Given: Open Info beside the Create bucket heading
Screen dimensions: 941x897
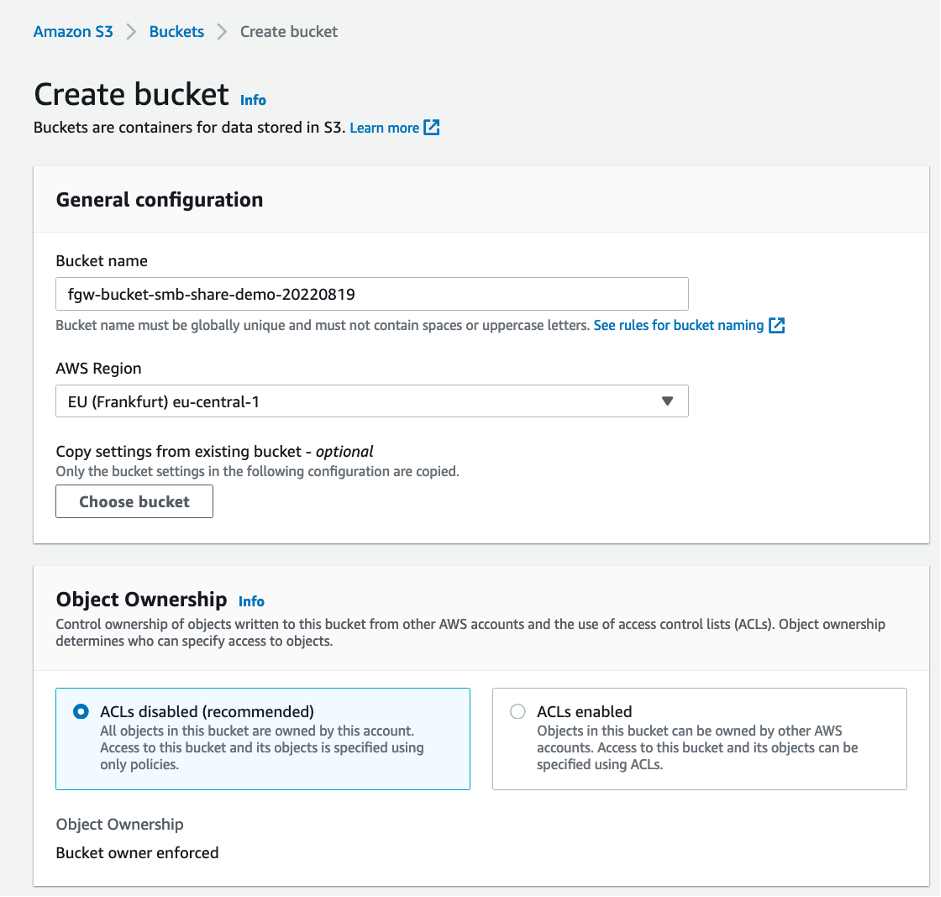Looking at the screenshot, I should tap(253, 100).
